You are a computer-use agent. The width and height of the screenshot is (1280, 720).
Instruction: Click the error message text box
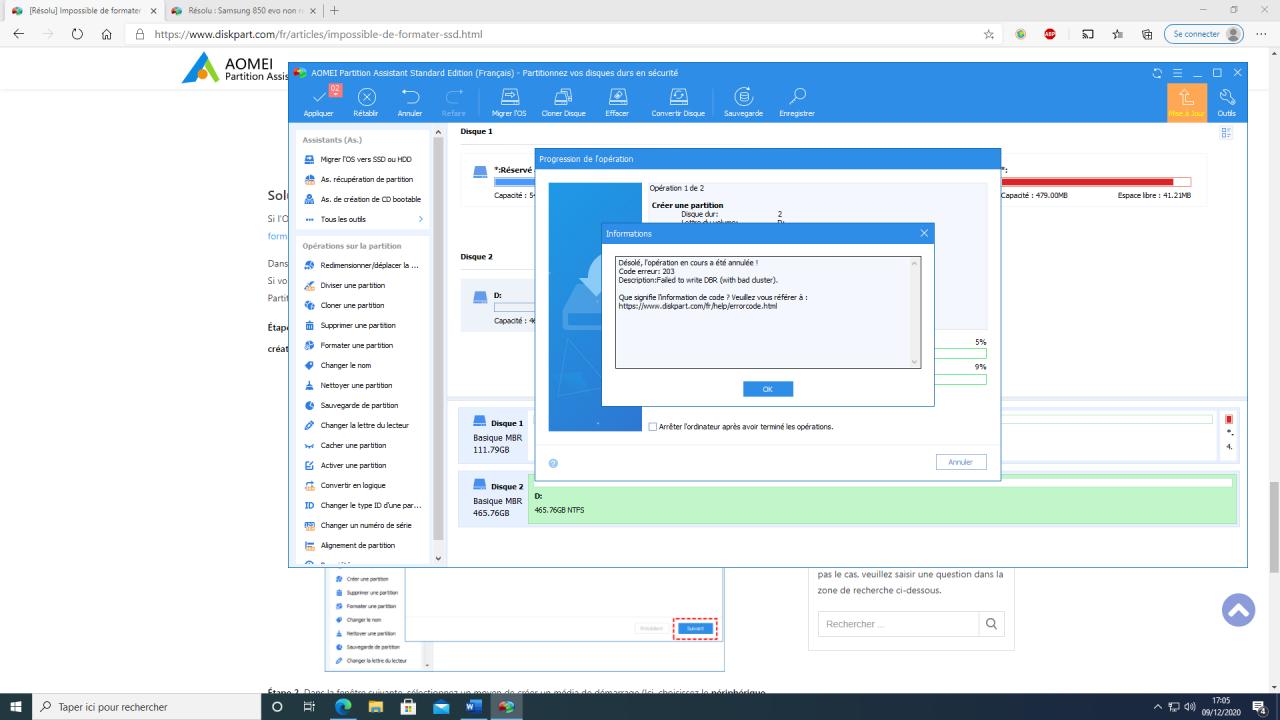[x=768, y=312]
